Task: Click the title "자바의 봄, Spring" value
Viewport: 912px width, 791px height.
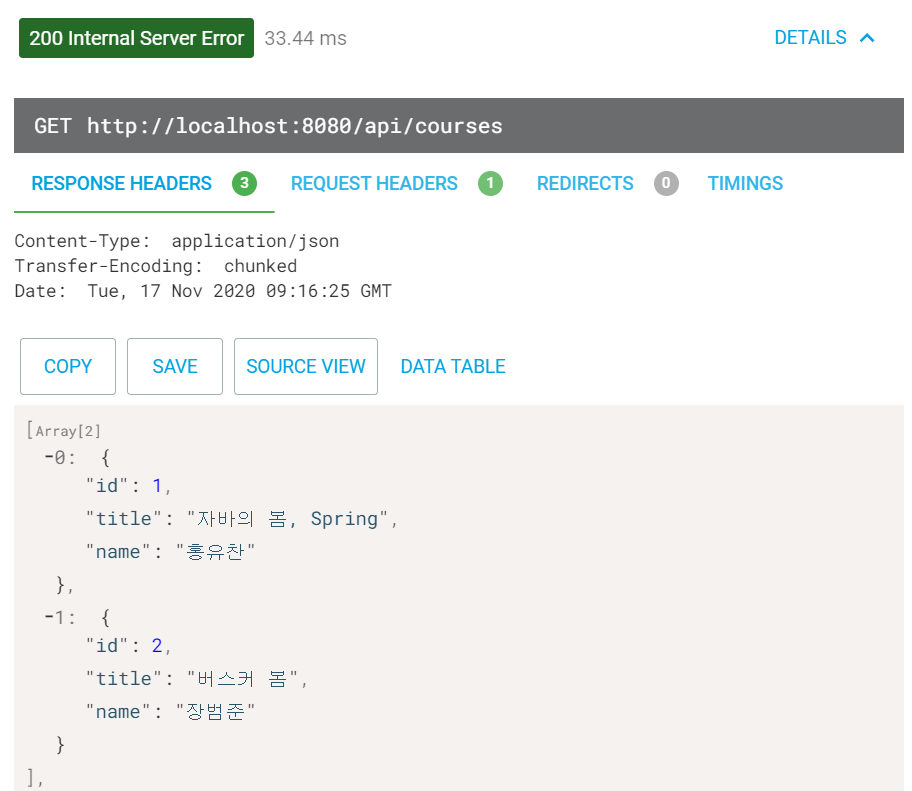Action: (x=287, y=518)
